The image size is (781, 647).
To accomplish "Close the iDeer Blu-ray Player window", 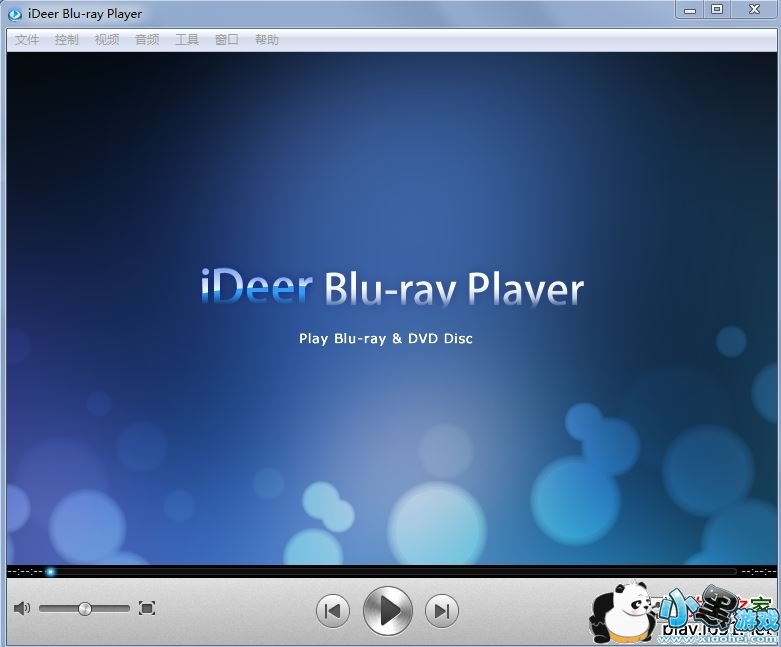I will (x=755, y=9).
